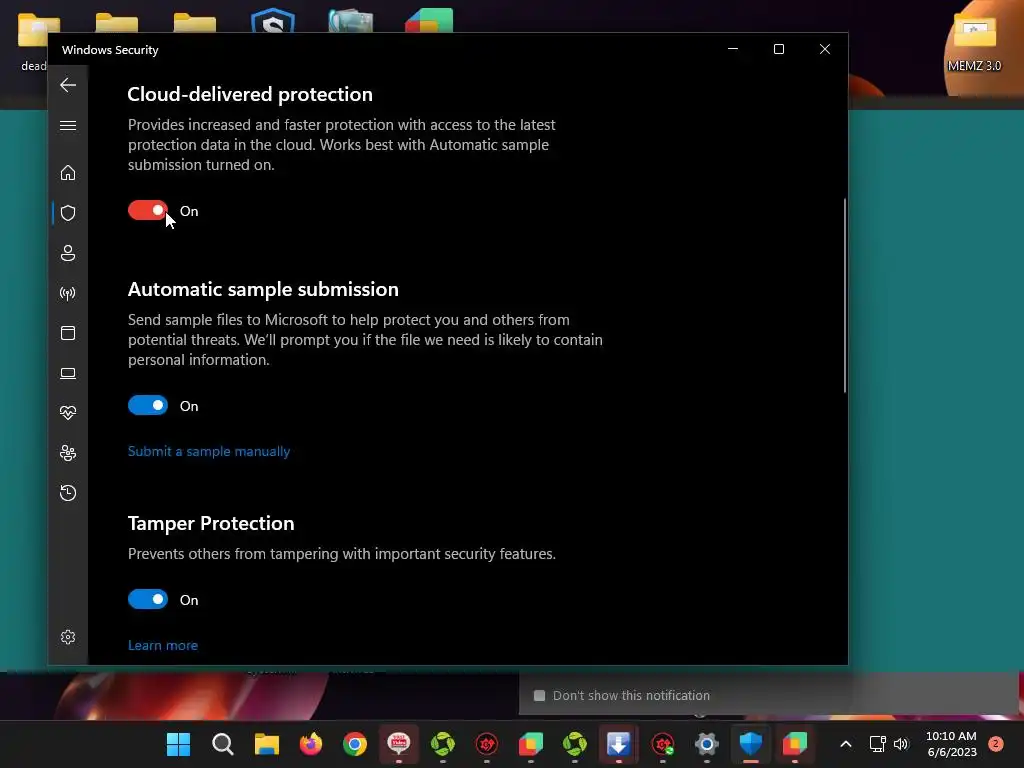Open the Windows Start menu
Screen dimensions: 1024x768
click(x=178, y=744)
